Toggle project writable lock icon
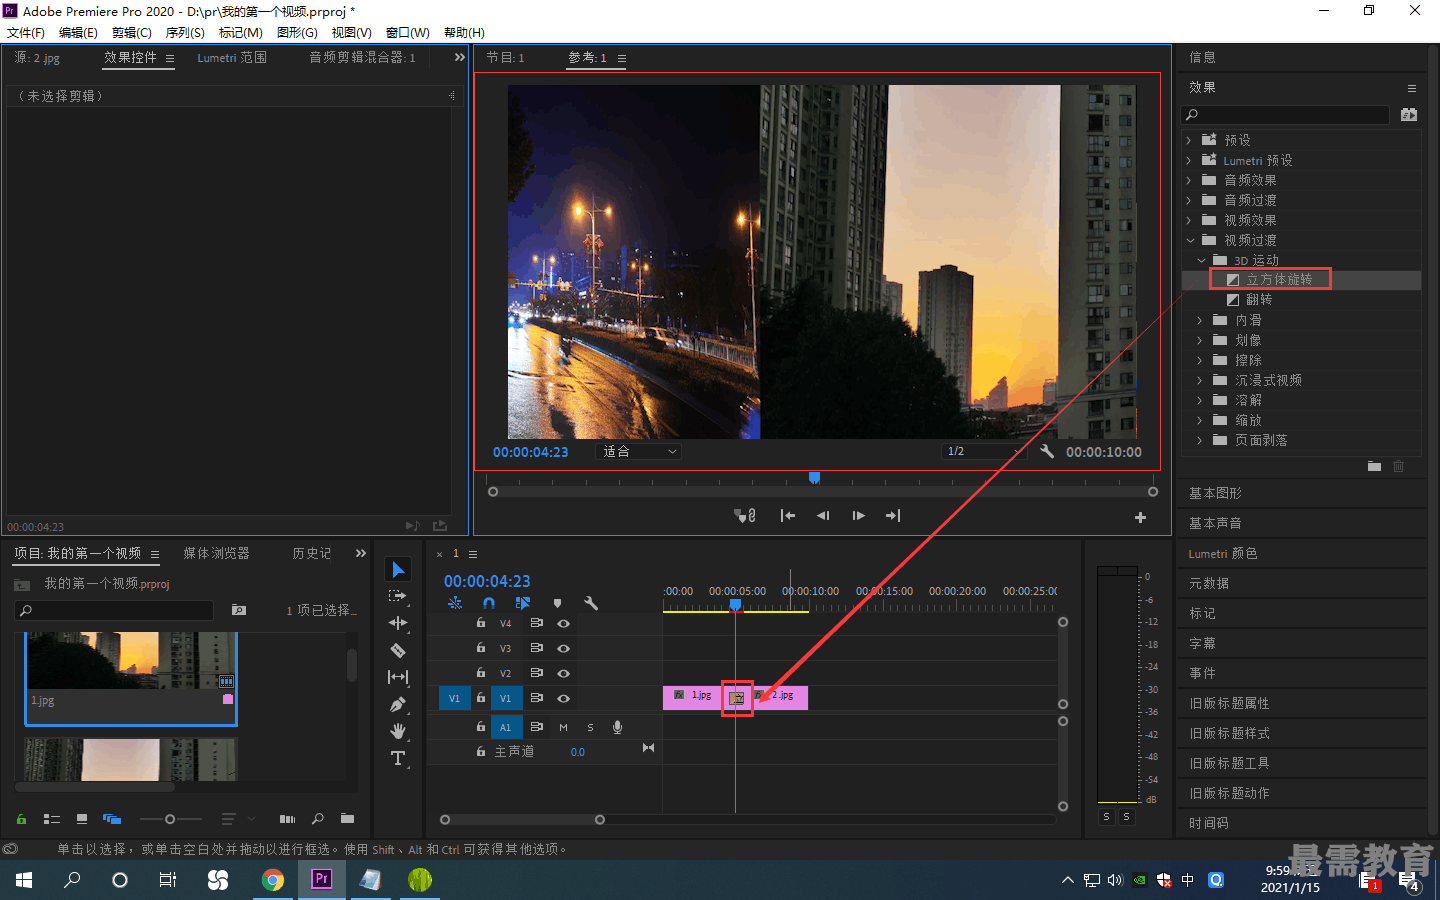 (x=21, y=819)
